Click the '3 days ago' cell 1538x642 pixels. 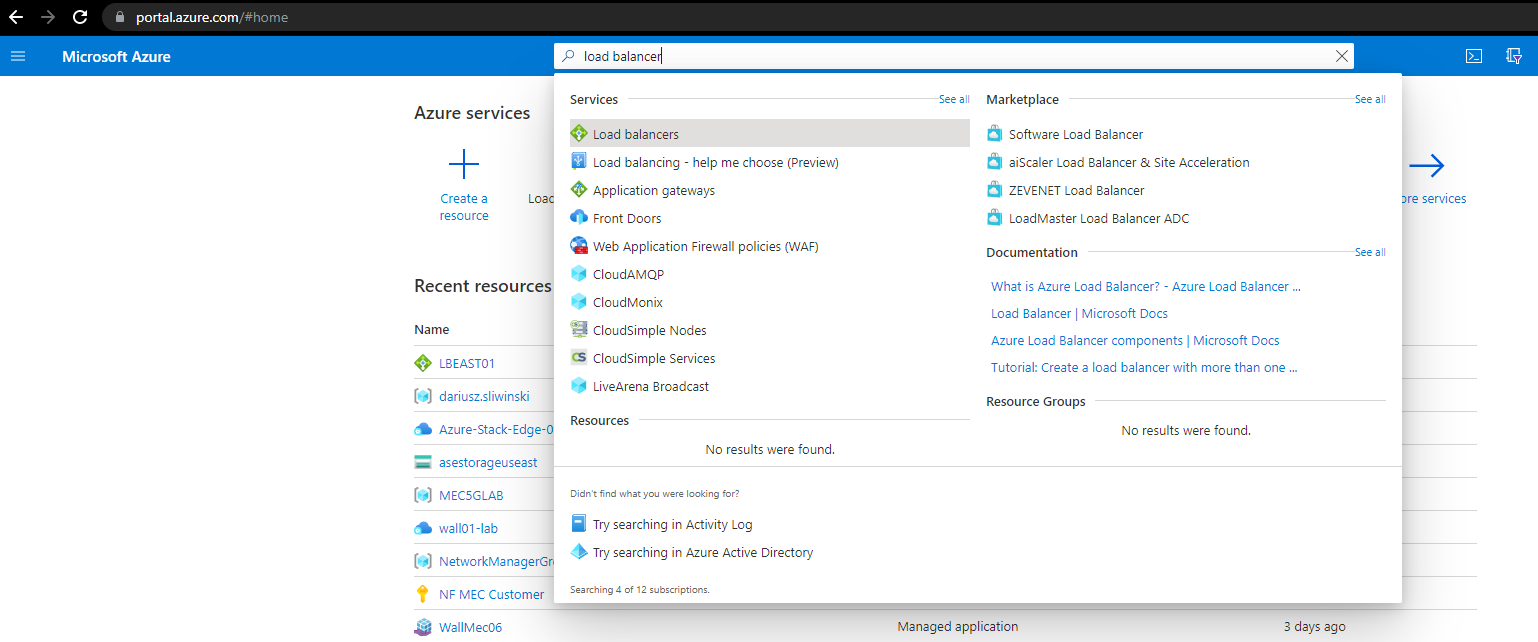(1315, 627)
